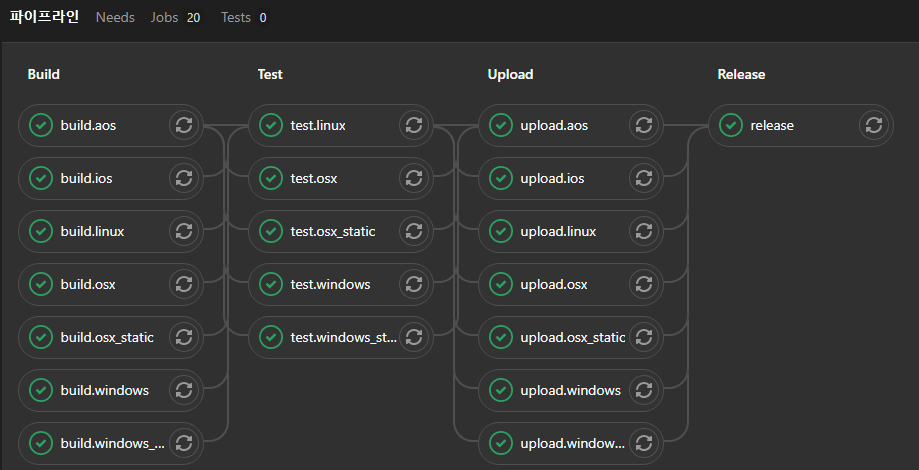Open the Jobs tab

point(175,18)
